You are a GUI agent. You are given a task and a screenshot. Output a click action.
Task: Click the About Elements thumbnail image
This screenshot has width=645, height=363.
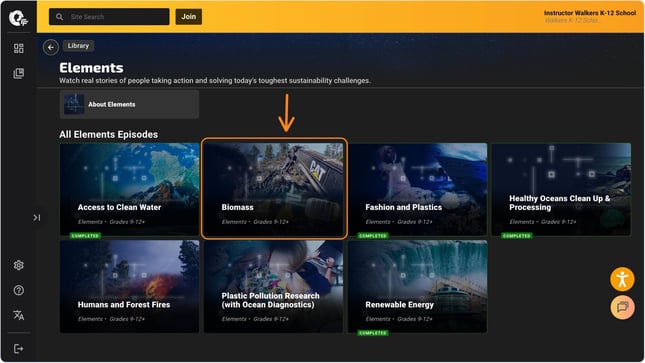pos(74,104)
